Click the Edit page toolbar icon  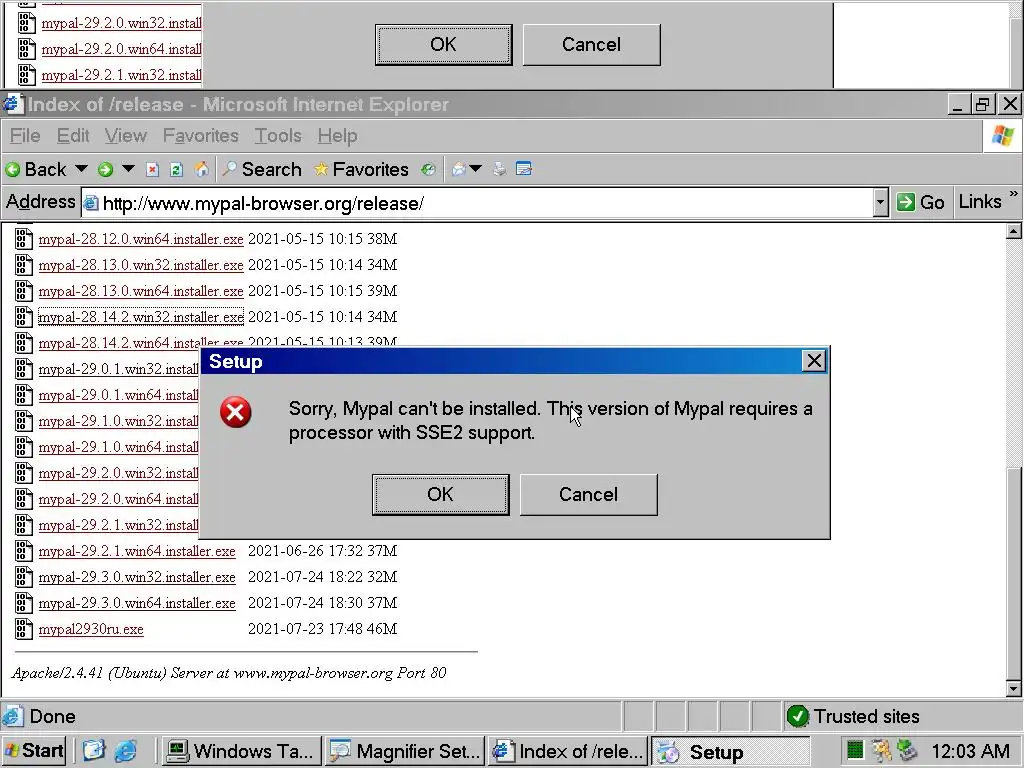[524, 170]
